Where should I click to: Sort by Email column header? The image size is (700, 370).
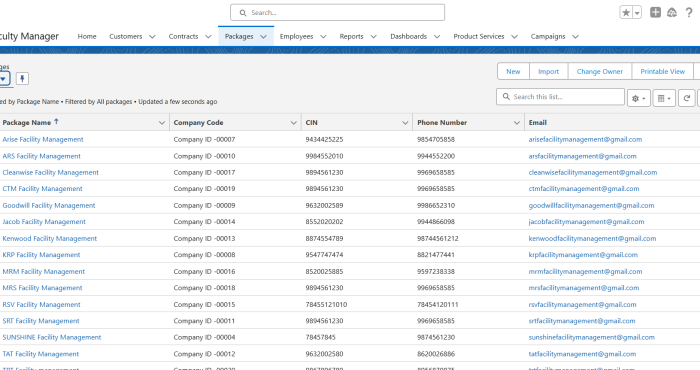click(x=538, y=122)
